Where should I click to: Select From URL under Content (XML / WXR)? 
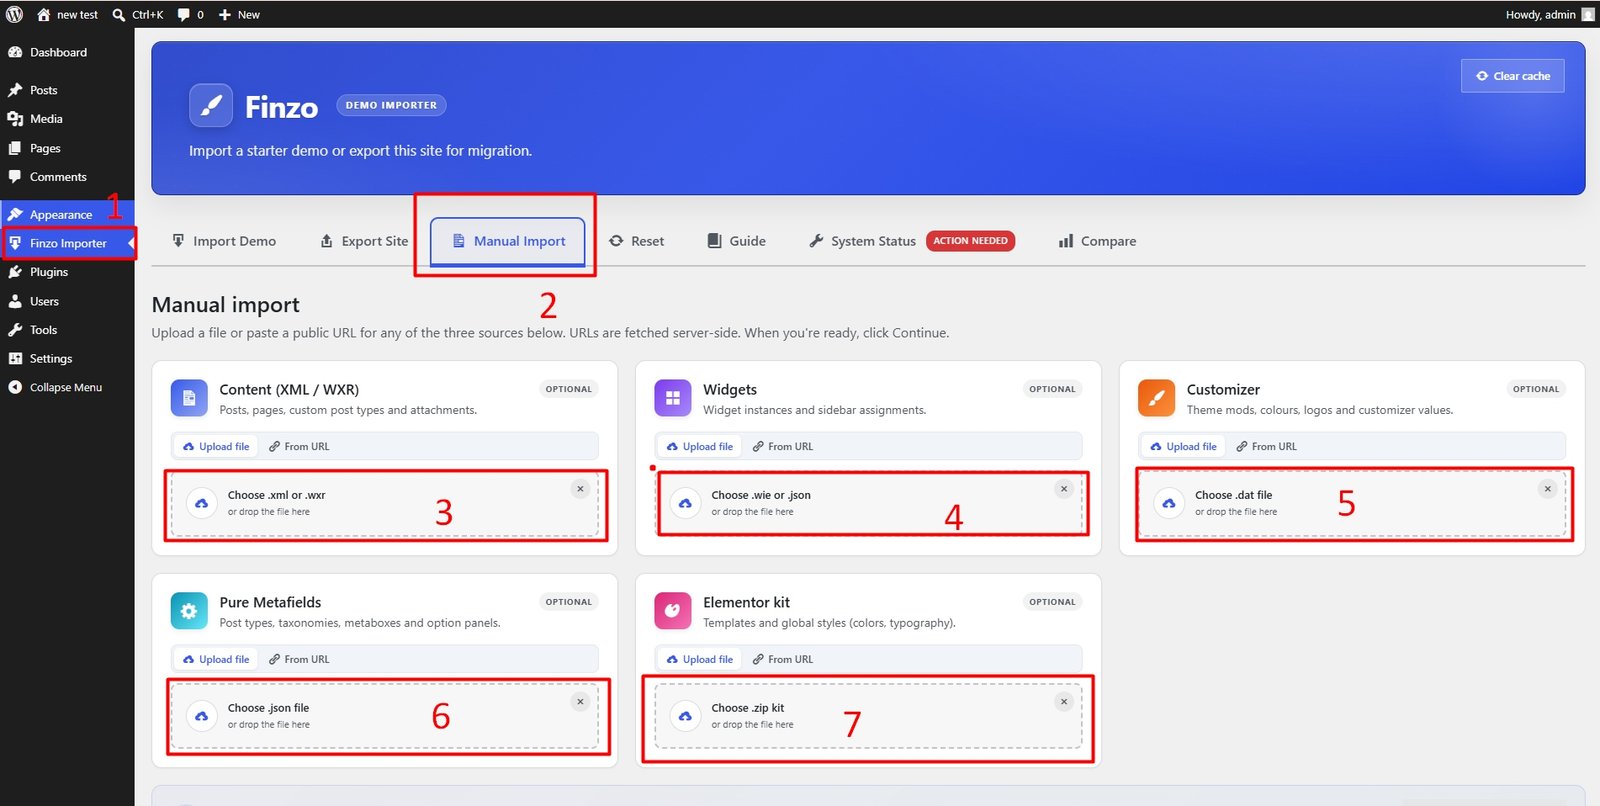299,447
